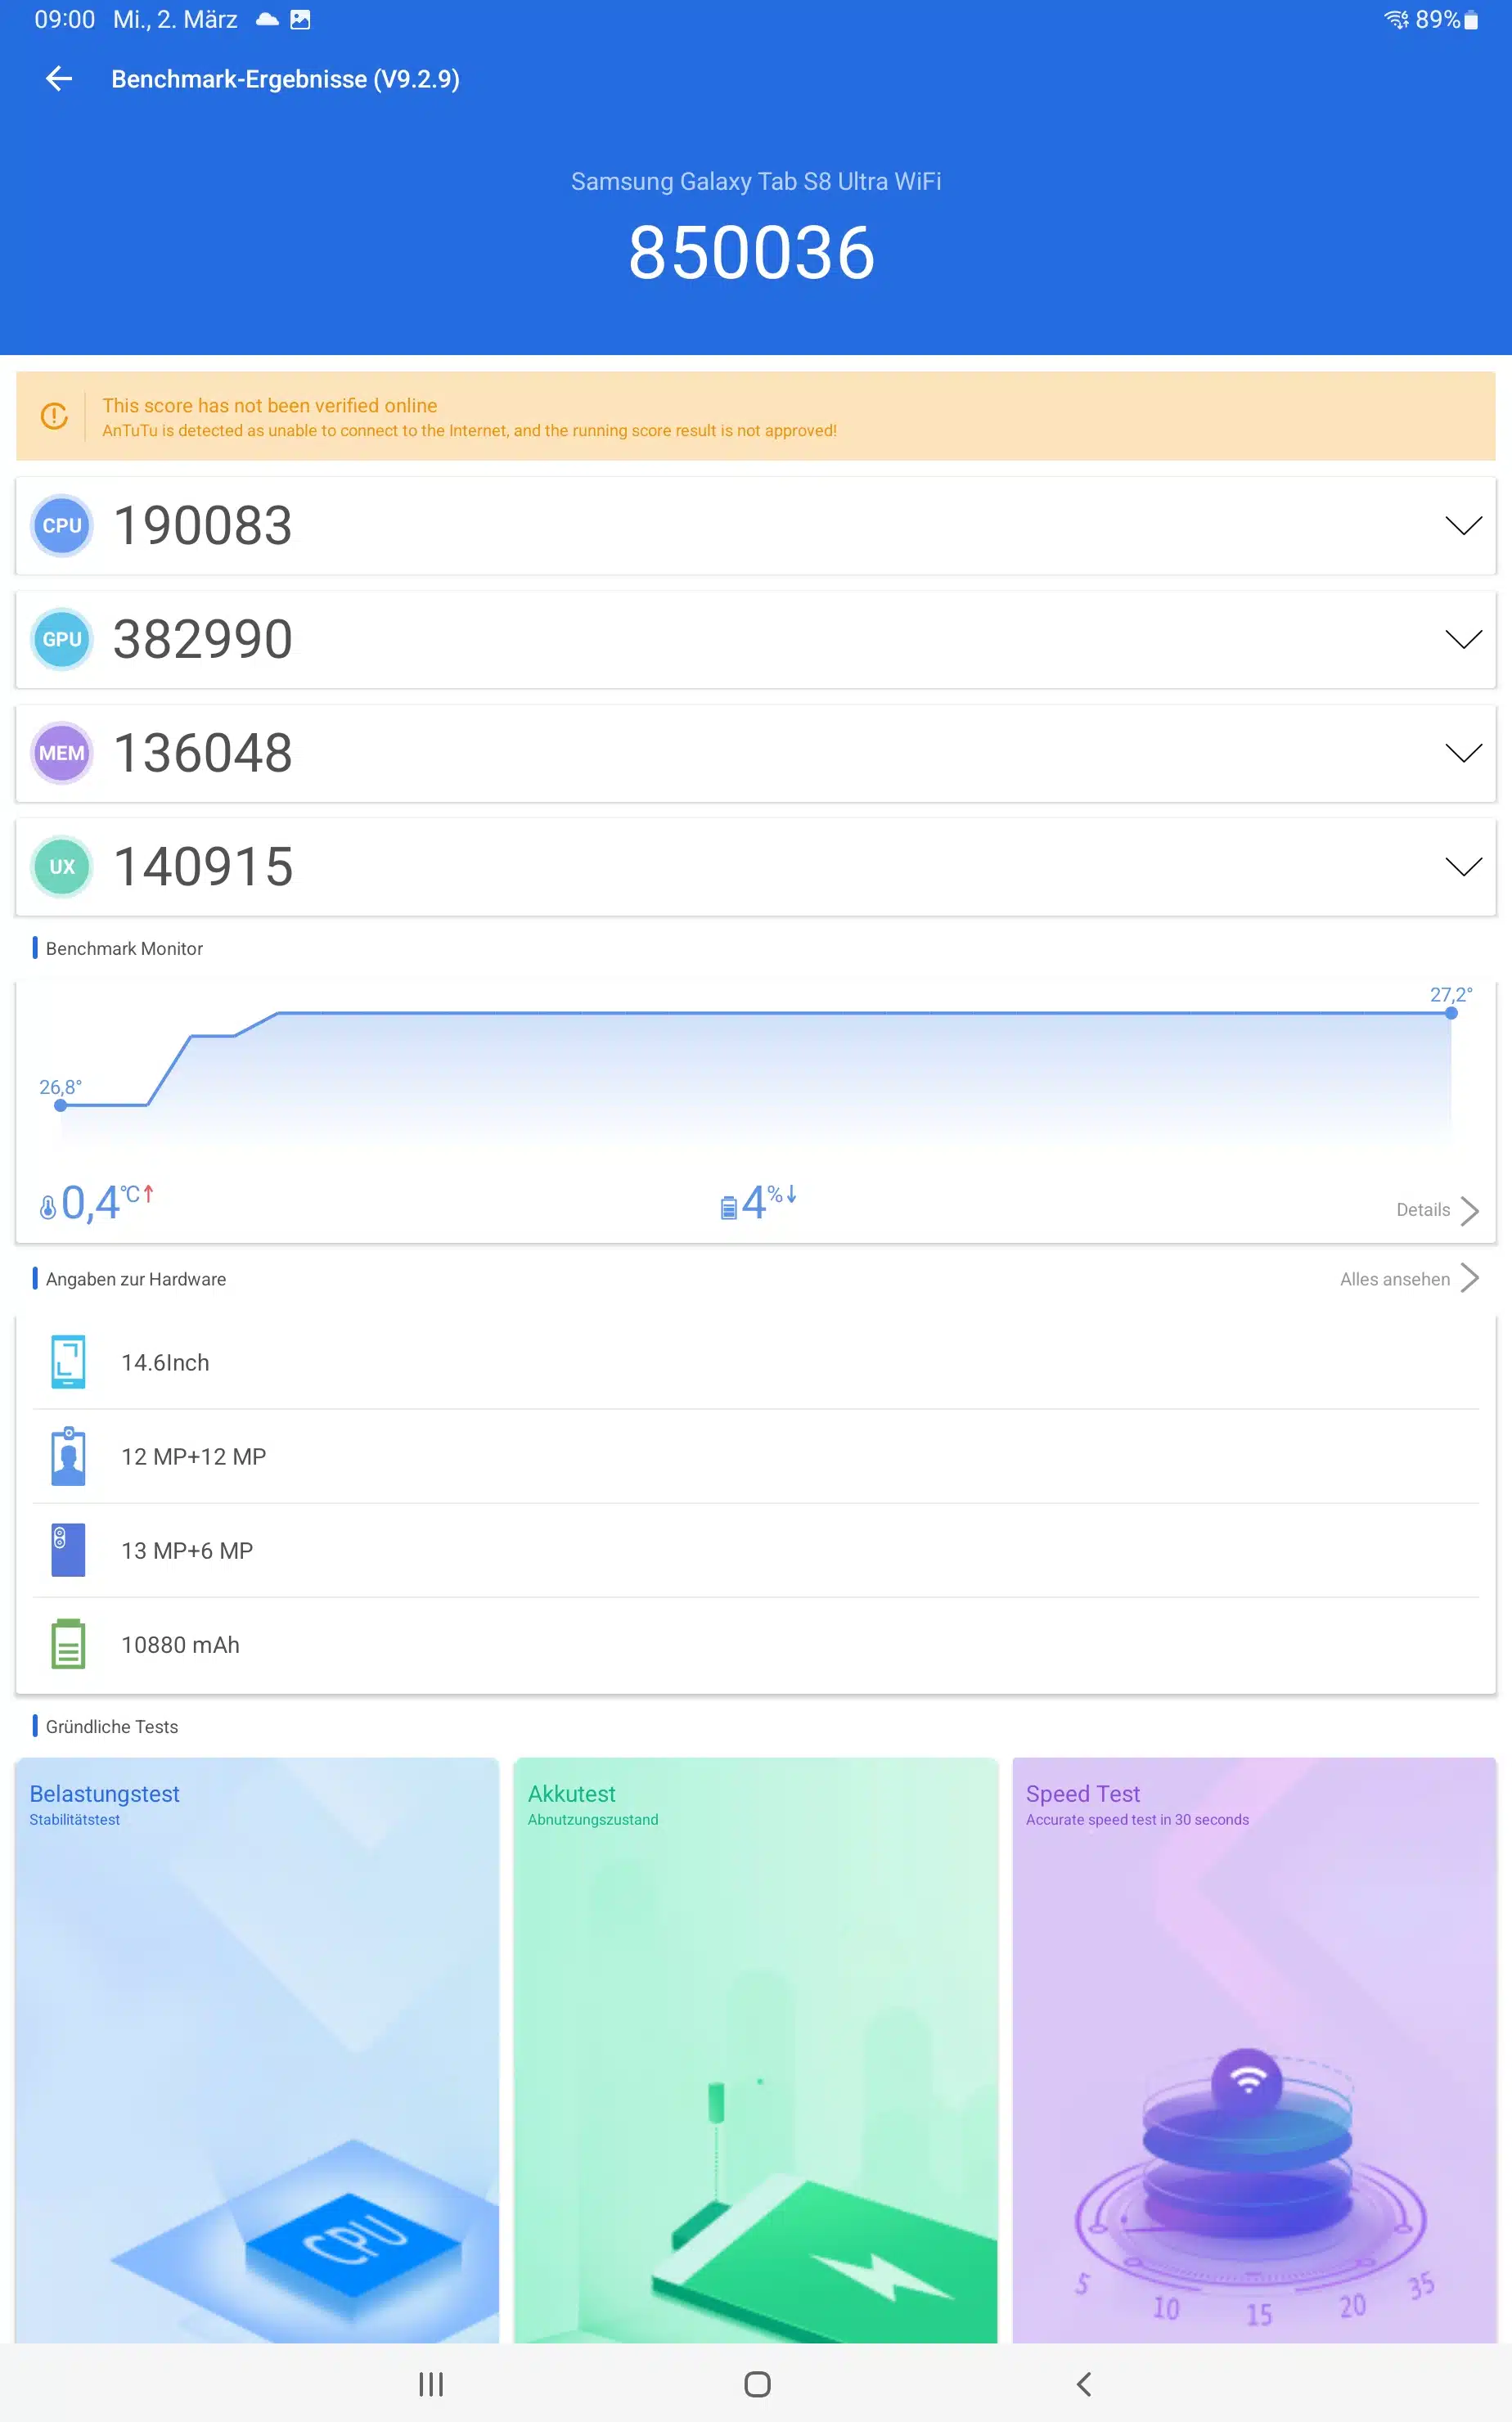
Task: Tap the green battery capacity icon
Action: 68,1644
